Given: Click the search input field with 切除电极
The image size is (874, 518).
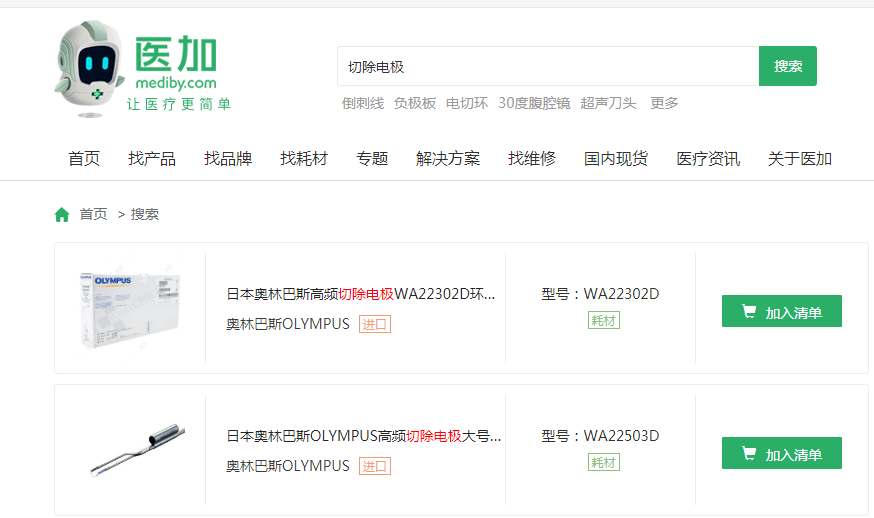Looking at the screenshot, I should tap(547, 66).
